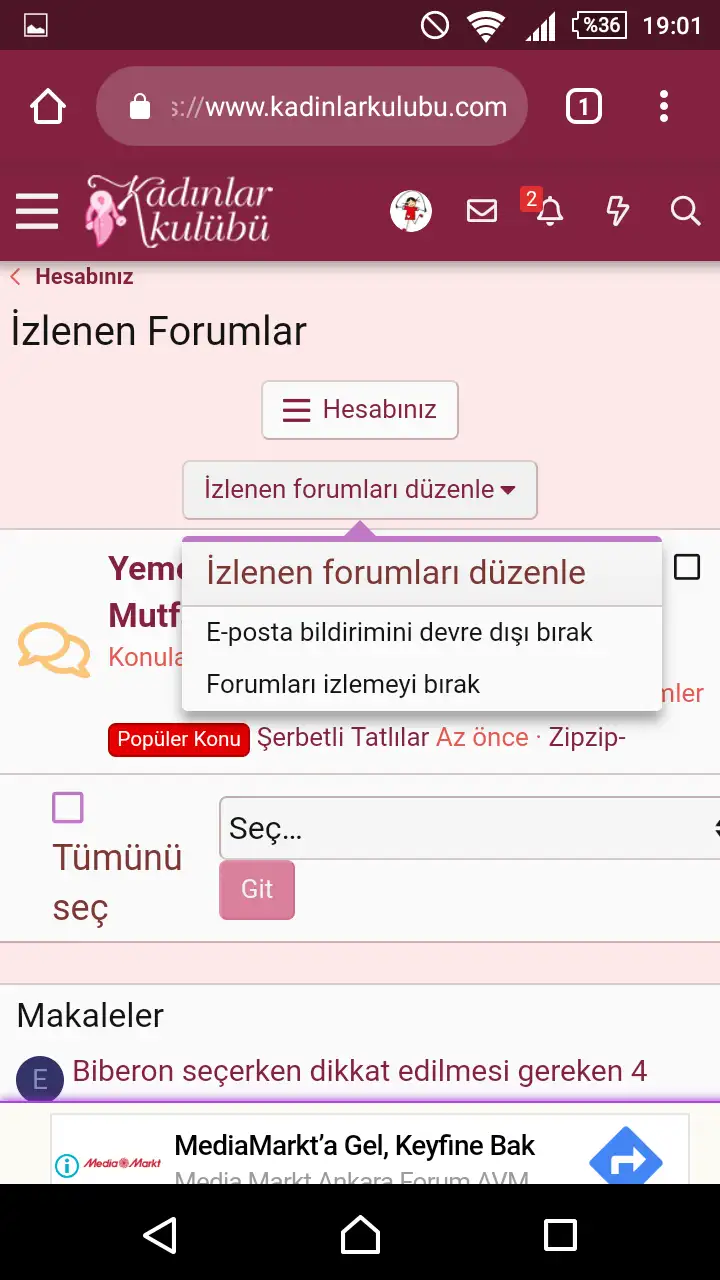720x1280 pixels.
Task: Expand İzlenen forumları düzenle dropdown
Action: pos(360,490)
